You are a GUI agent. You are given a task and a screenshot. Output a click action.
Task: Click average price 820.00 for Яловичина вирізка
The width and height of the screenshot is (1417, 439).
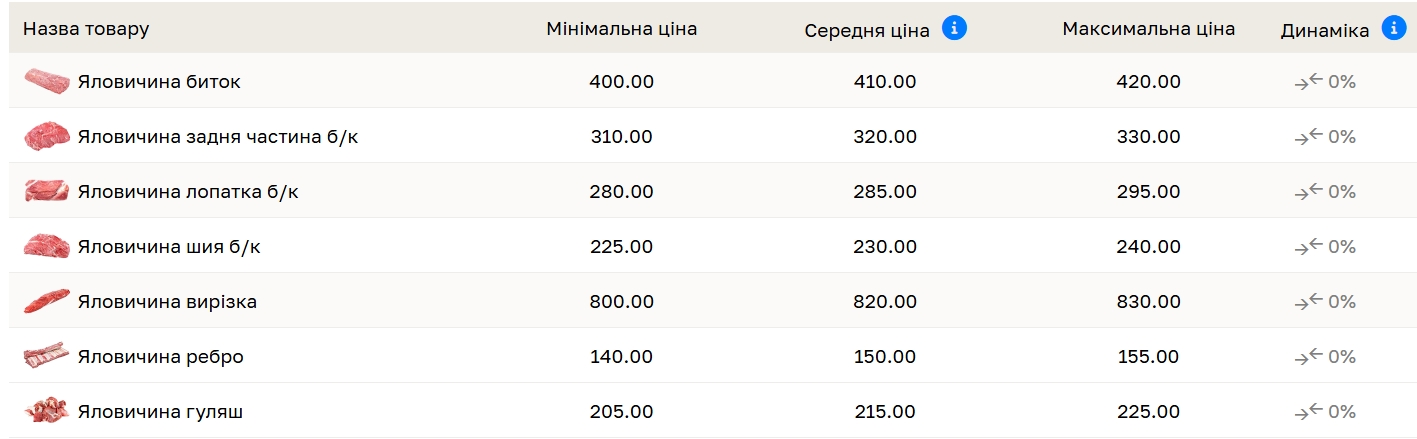(885, 301)
